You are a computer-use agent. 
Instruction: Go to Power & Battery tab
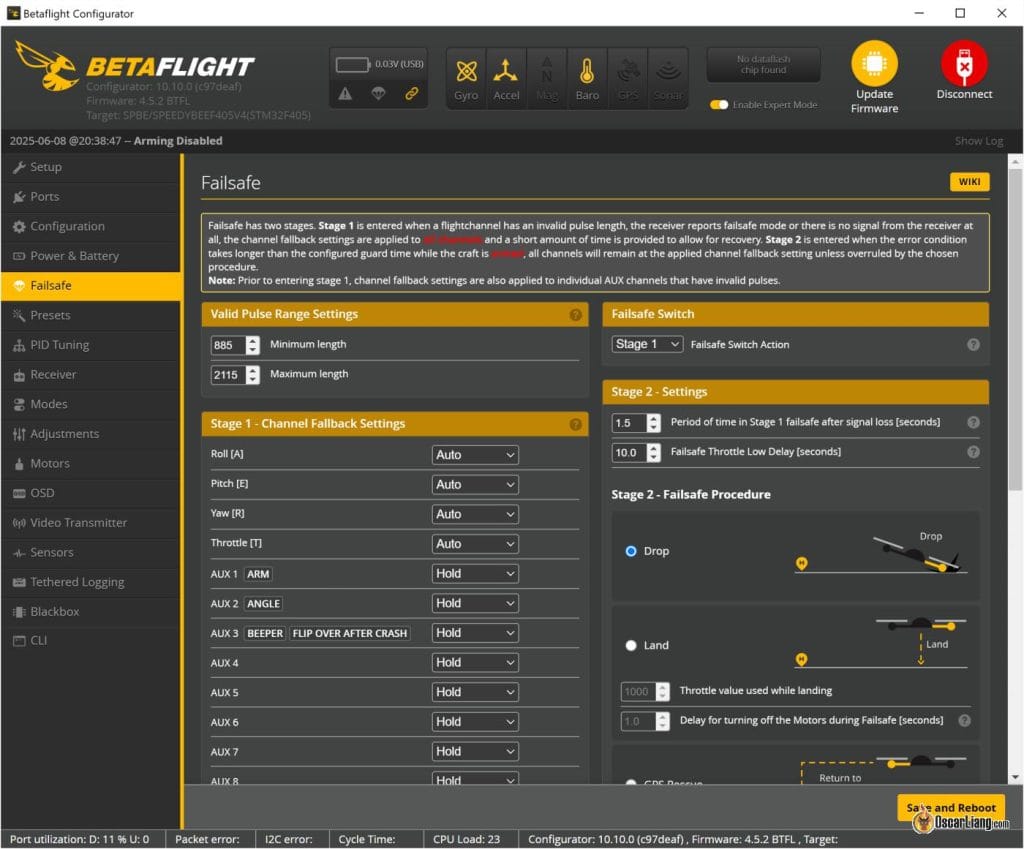pos(91,256)
